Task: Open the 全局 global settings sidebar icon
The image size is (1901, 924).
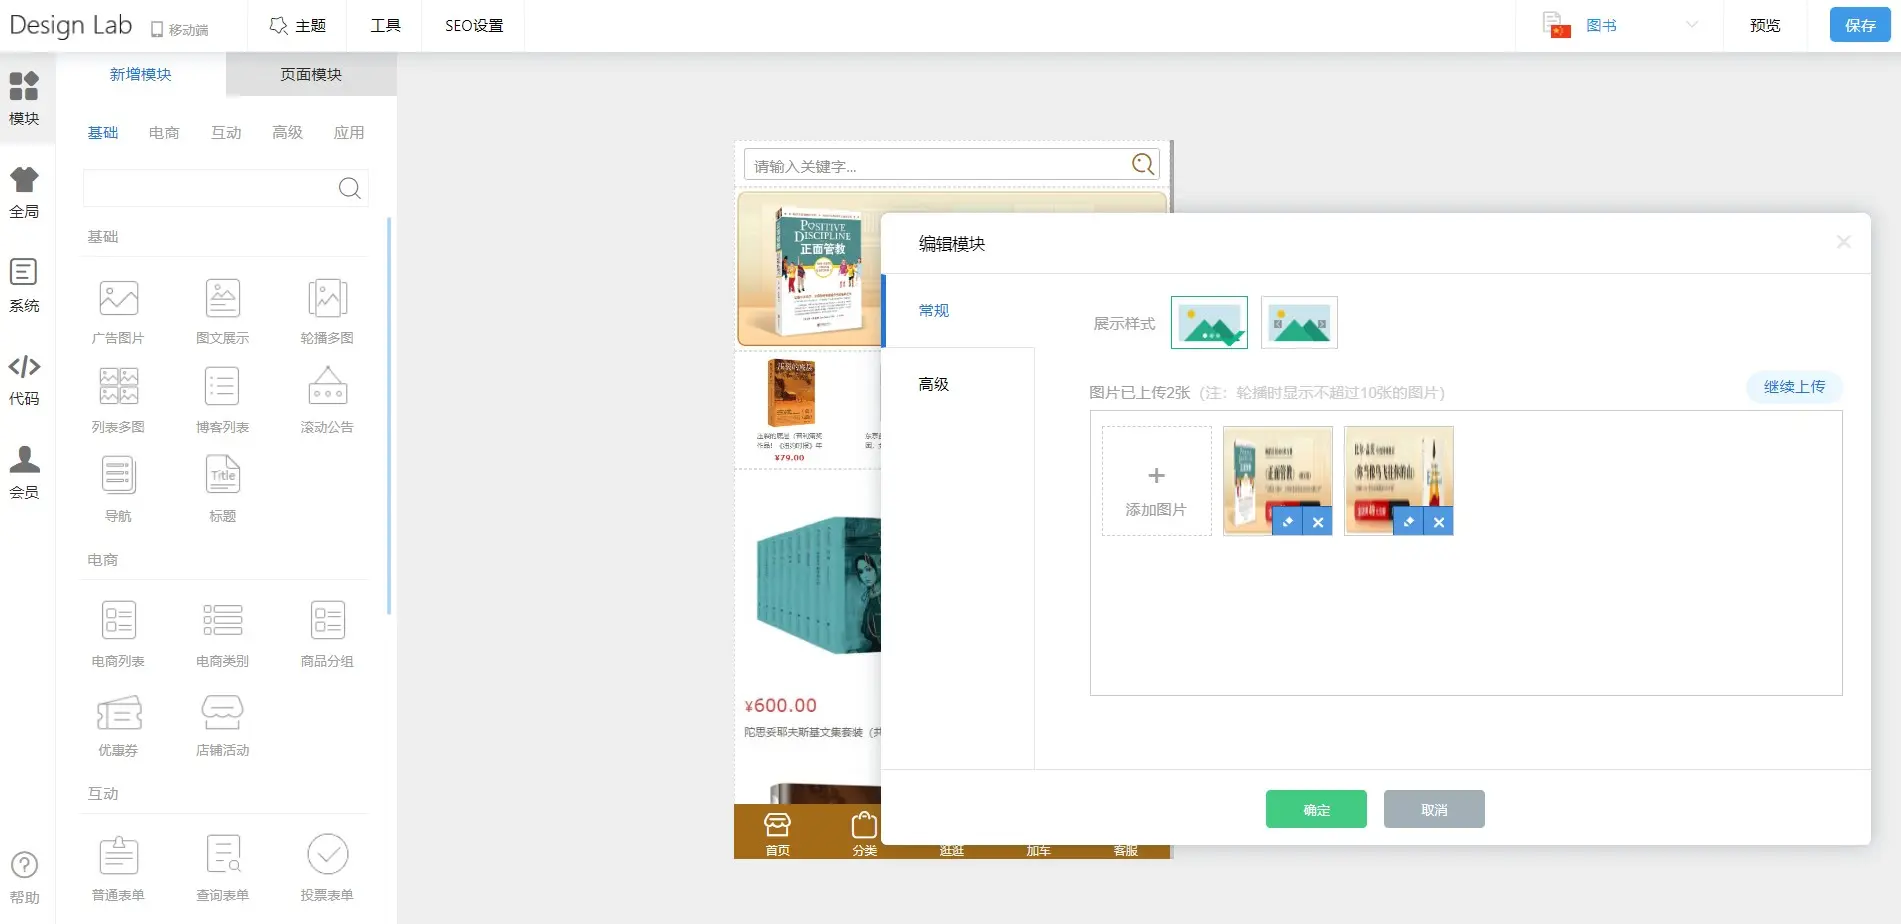Action: (24, 192)
